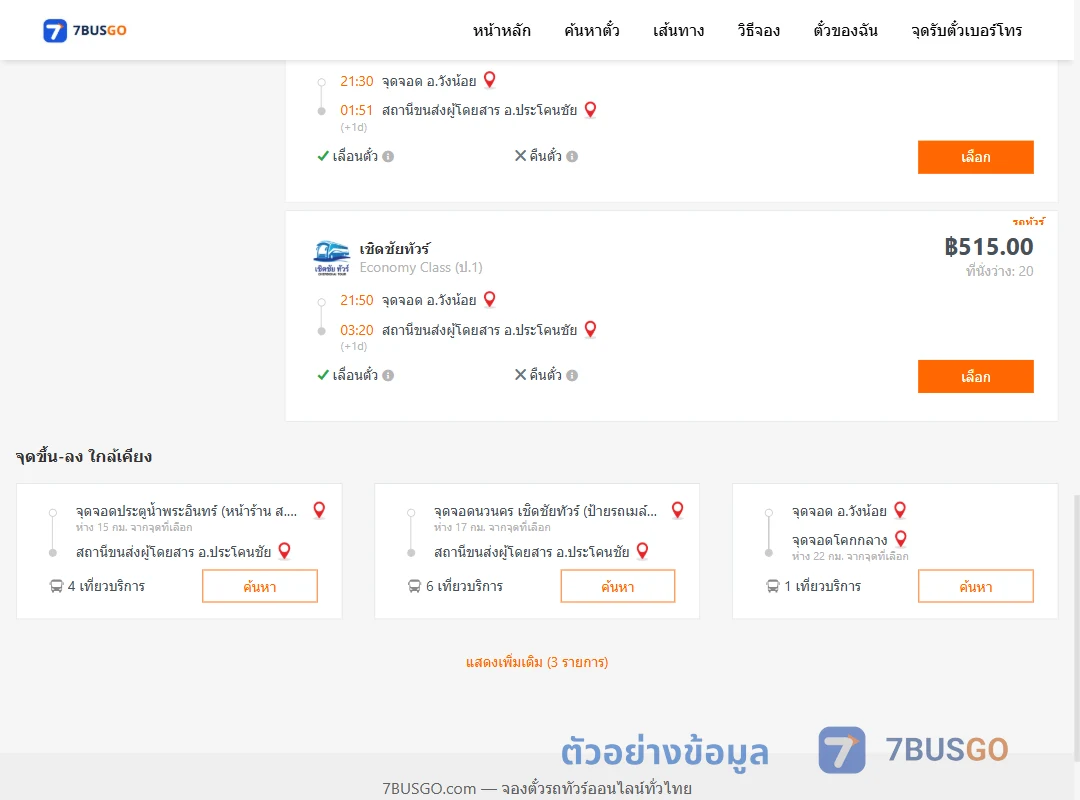Search the 6 เที่ยวบริการ route with ค้นหา
1080x800 pixels.
click(x=618, y=586)
